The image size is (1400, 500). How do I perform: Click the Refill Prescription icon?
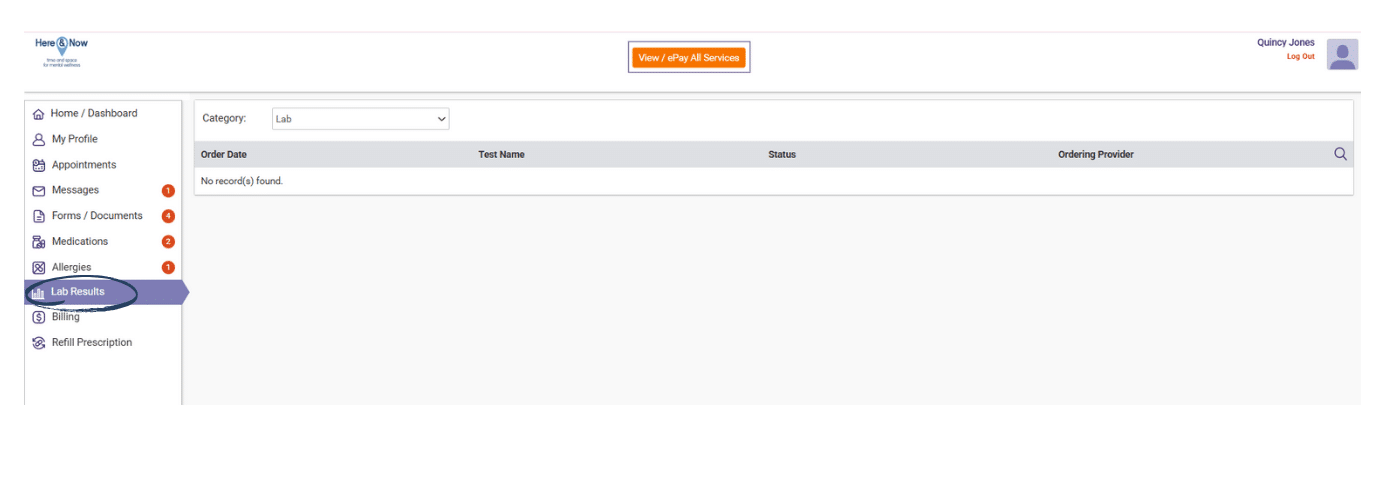[x=39, y=343]
